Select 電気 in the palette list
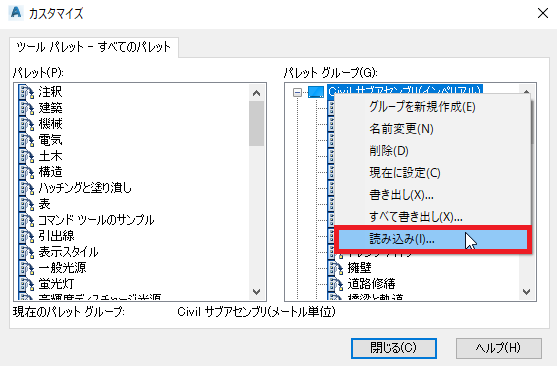Image resolution: width=557 pixels, height=366 pixels. tap(50, 140)
